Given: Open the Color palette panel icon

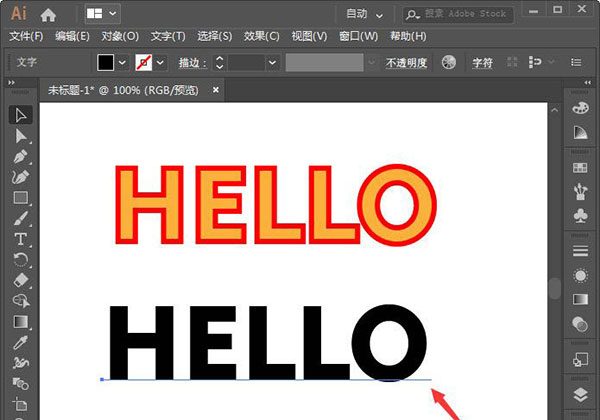Looking at the screenshot, I should (580, 108).
